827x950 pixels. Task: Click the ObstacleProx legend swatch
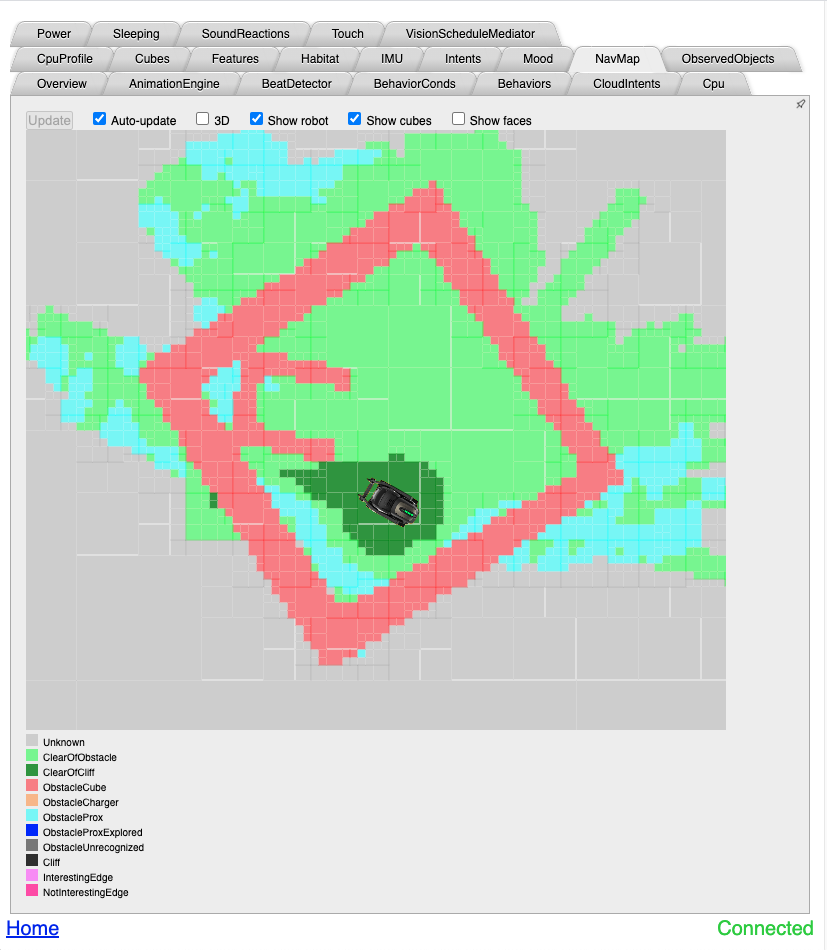click(x=31, y=817)
